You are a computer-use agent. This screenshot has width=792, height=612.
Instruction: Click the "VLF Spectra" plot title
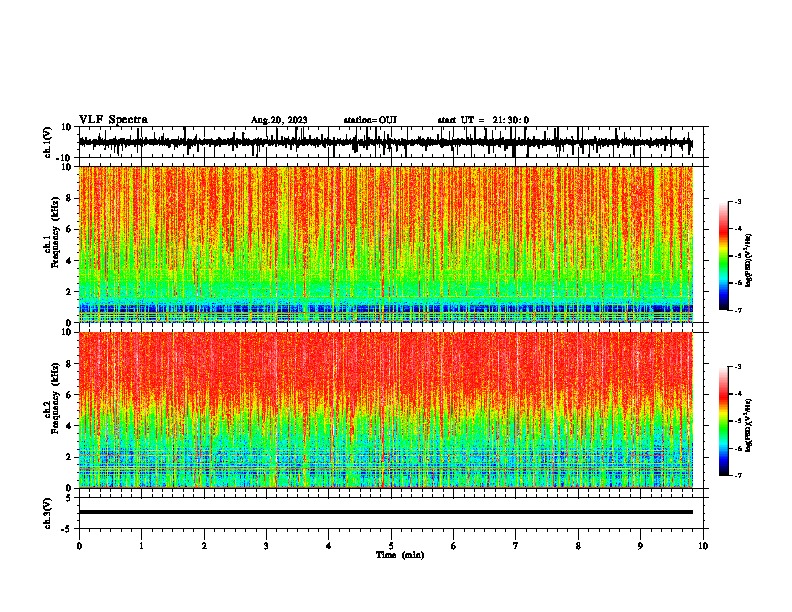coord(113,120)
